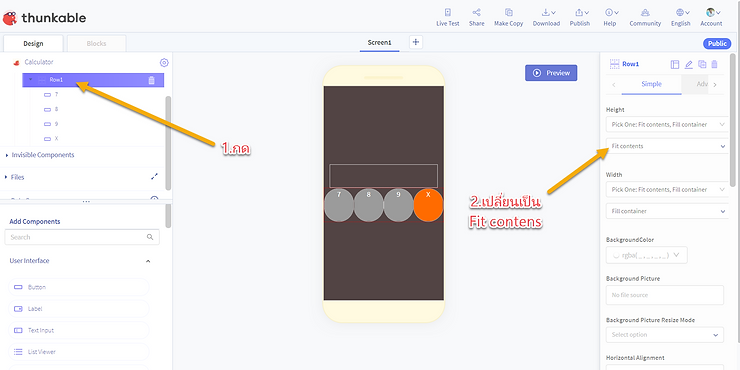740x370 pixels.
Task: Click the properties panel scrollbar
Action: tap(732, 120)
